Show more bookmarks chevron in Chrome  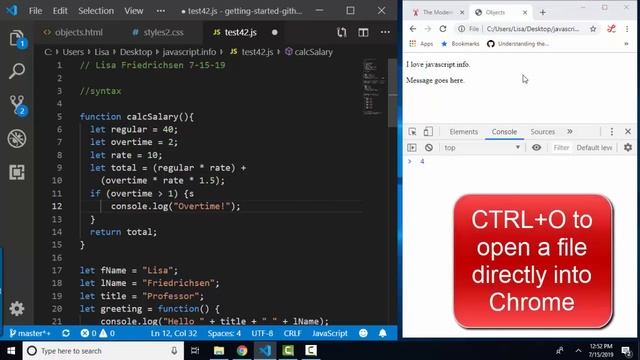(x=626, y=44)
